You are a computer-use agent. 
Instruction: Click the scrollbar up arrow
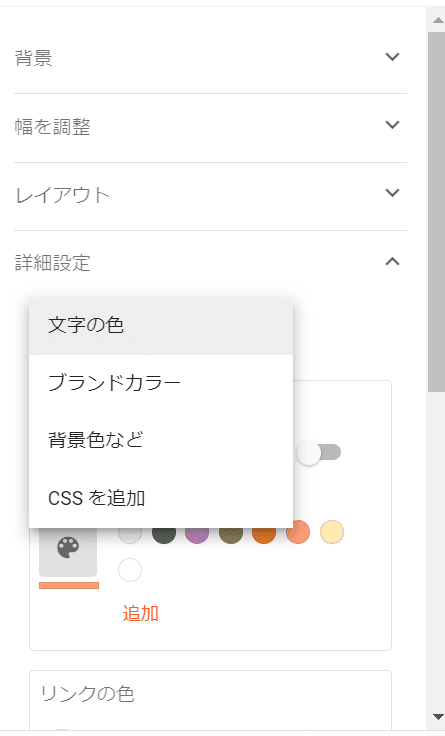tap(437, 20)
